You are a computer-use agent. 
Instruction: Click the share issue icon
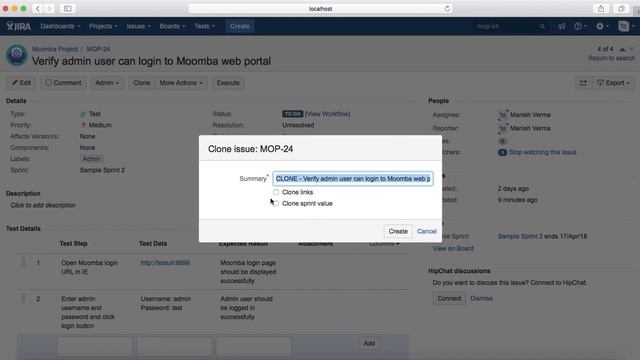tap(583, 83)
